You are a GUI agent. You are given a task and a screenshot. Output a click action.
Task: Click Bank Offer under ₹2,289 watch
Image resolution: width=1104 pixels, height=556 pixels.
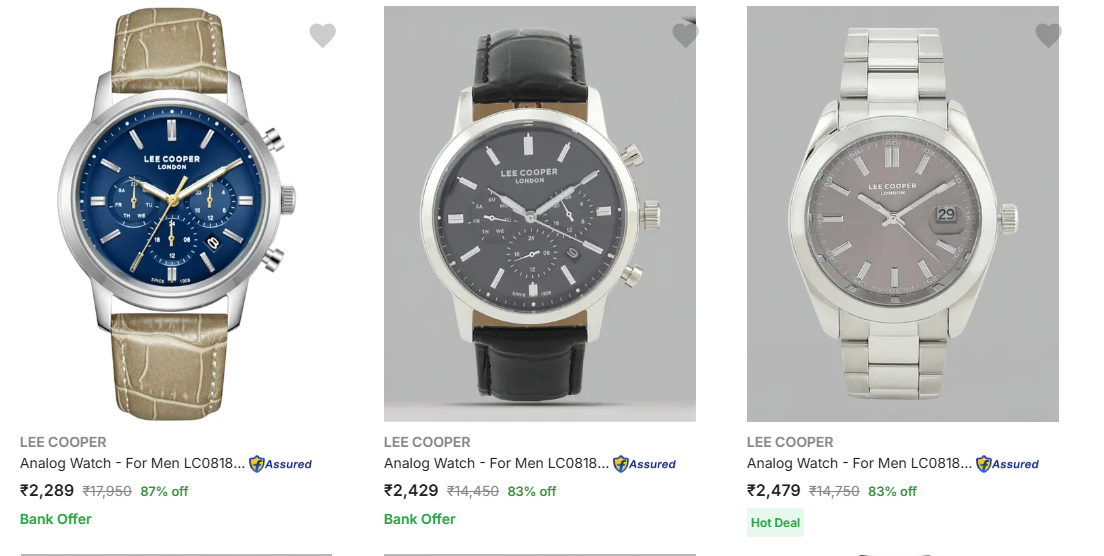click(56, 519)
